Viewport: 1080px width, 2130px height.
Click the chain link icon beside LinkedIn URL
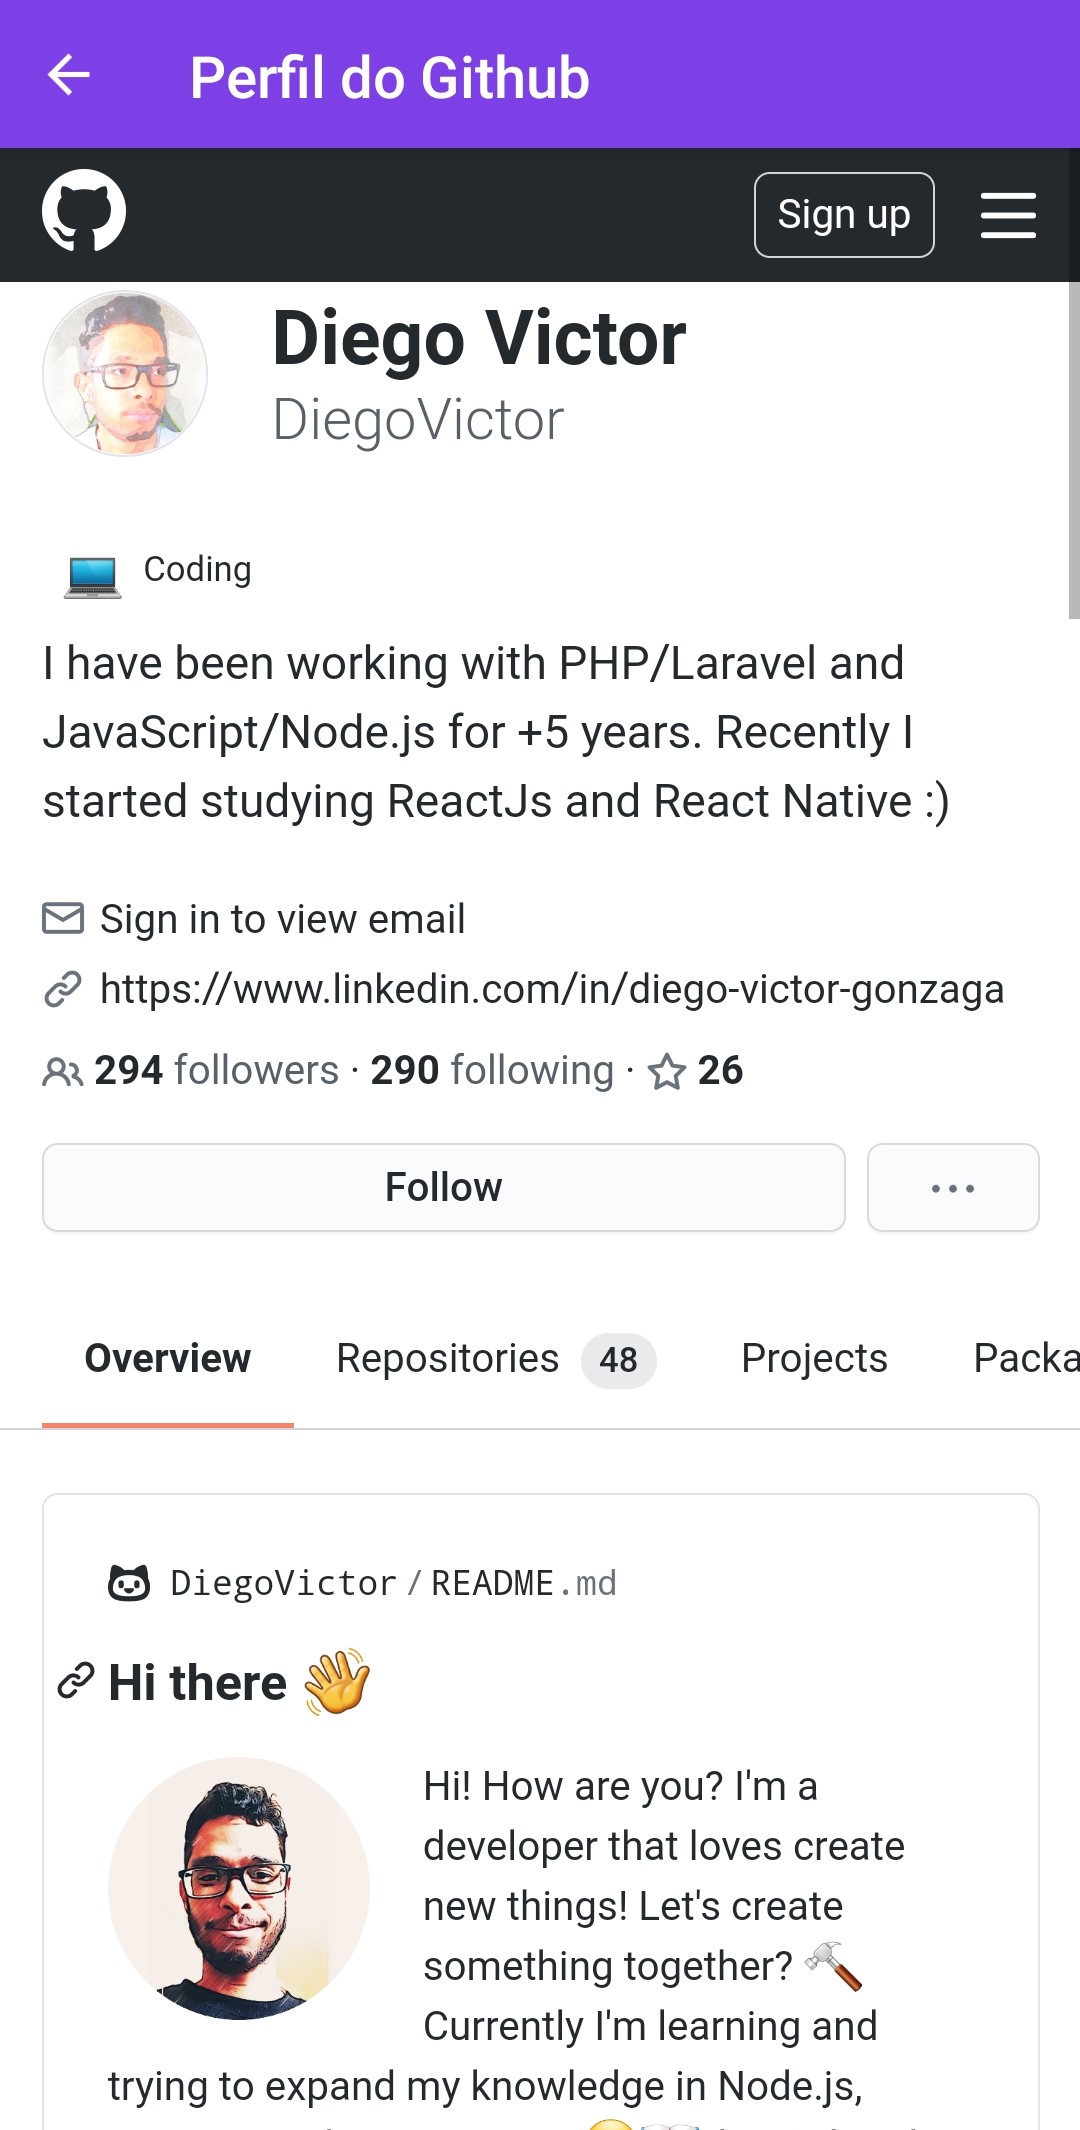coord(63,988)
